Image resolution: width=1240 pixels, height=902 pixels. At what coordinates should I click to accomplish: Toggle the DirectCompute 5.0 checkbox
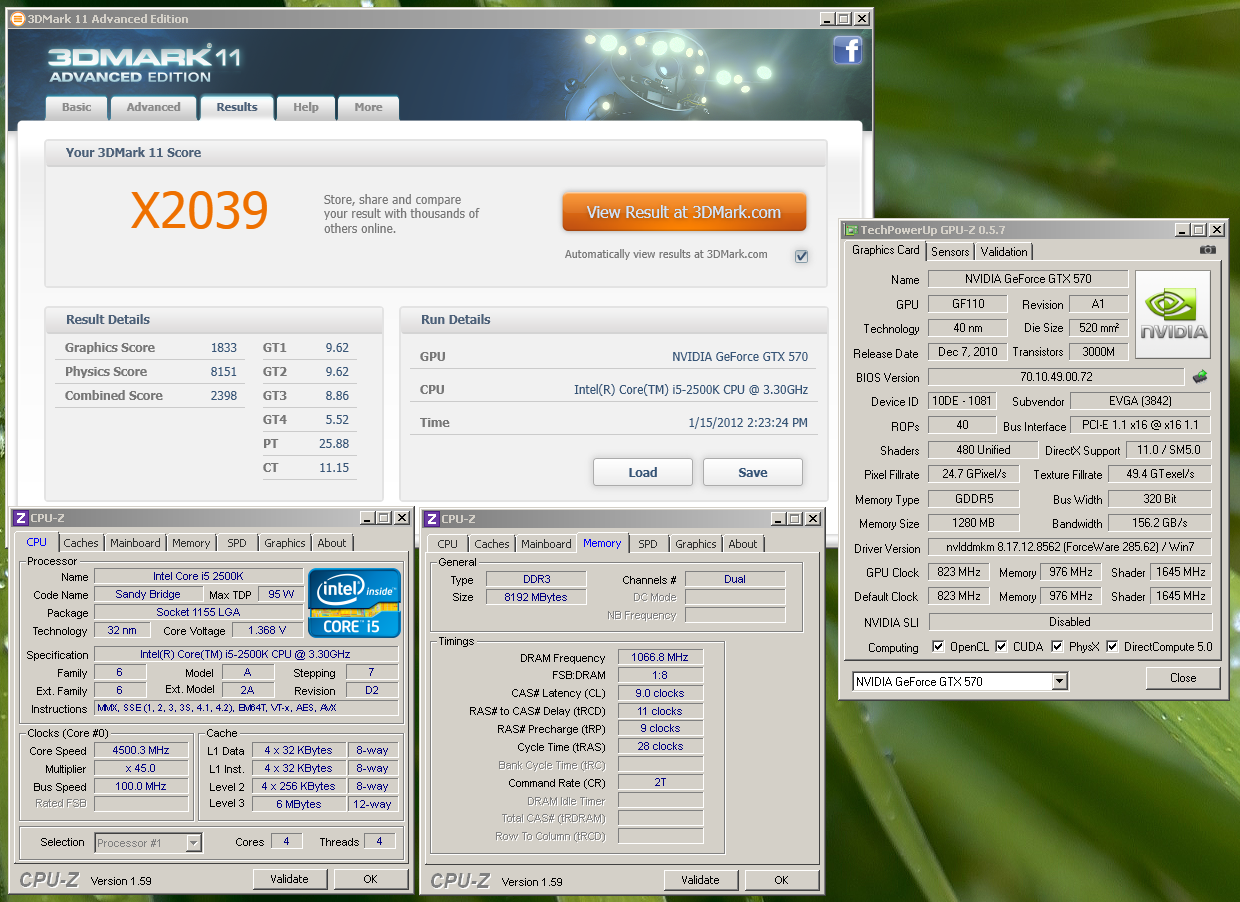pyautogui.click(x=1112, y=647)
